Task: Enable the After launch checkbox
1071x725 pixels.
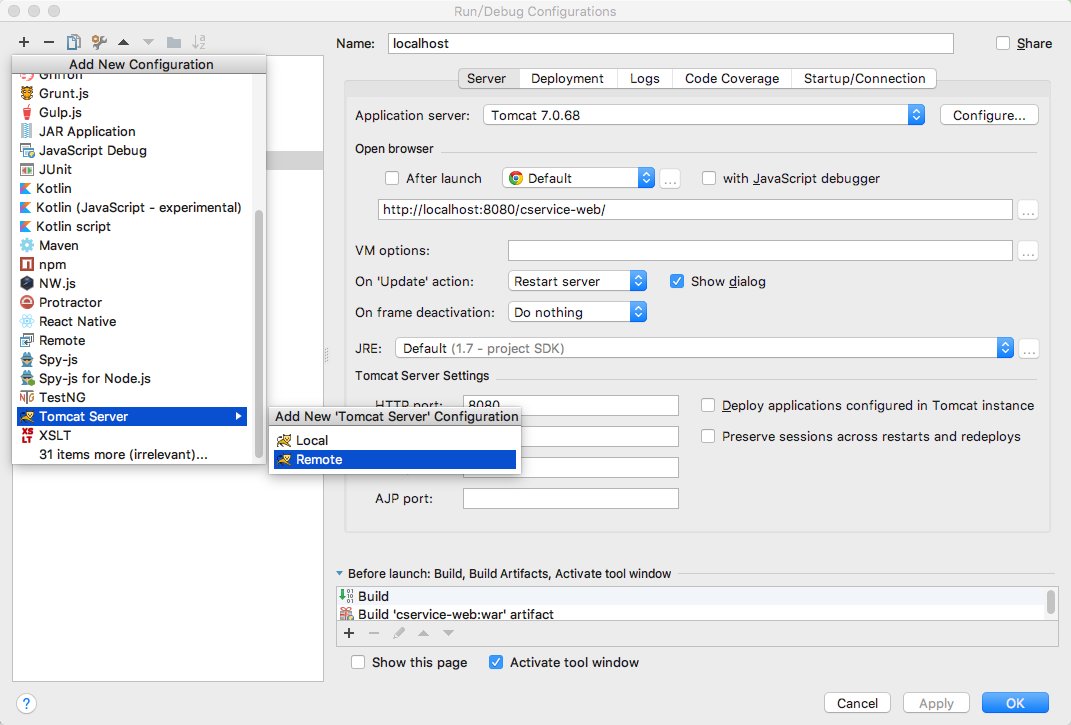Action: 392,178
